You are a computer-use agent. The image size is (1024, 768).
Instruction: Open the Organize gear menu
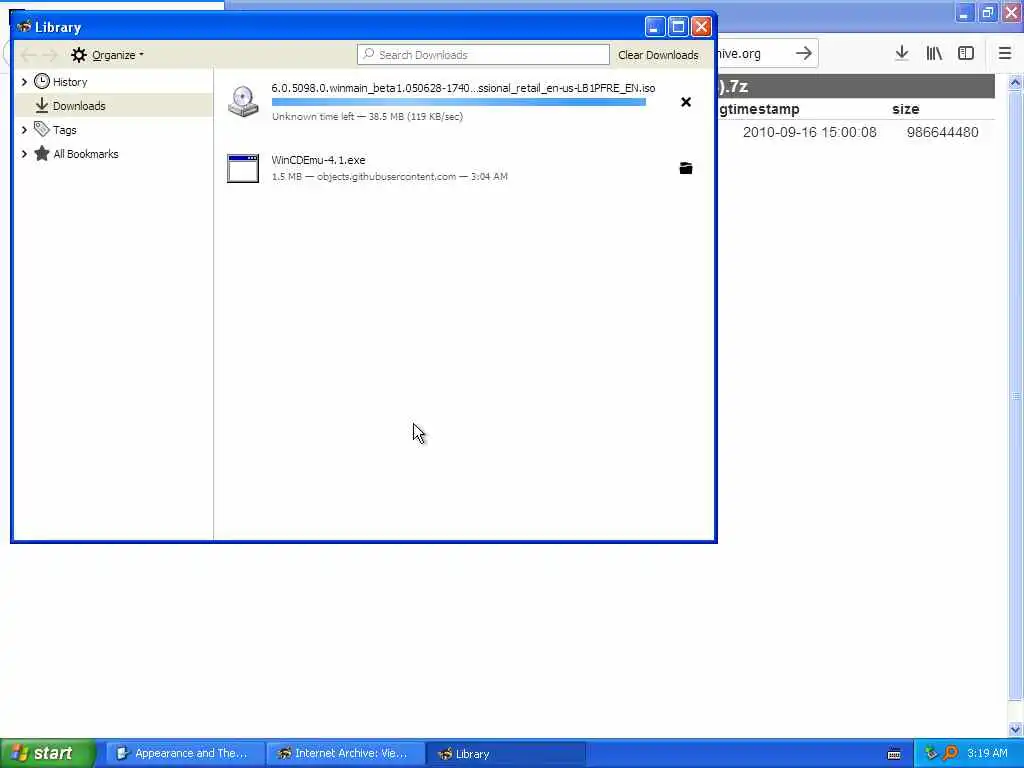[x=108, y=55]
